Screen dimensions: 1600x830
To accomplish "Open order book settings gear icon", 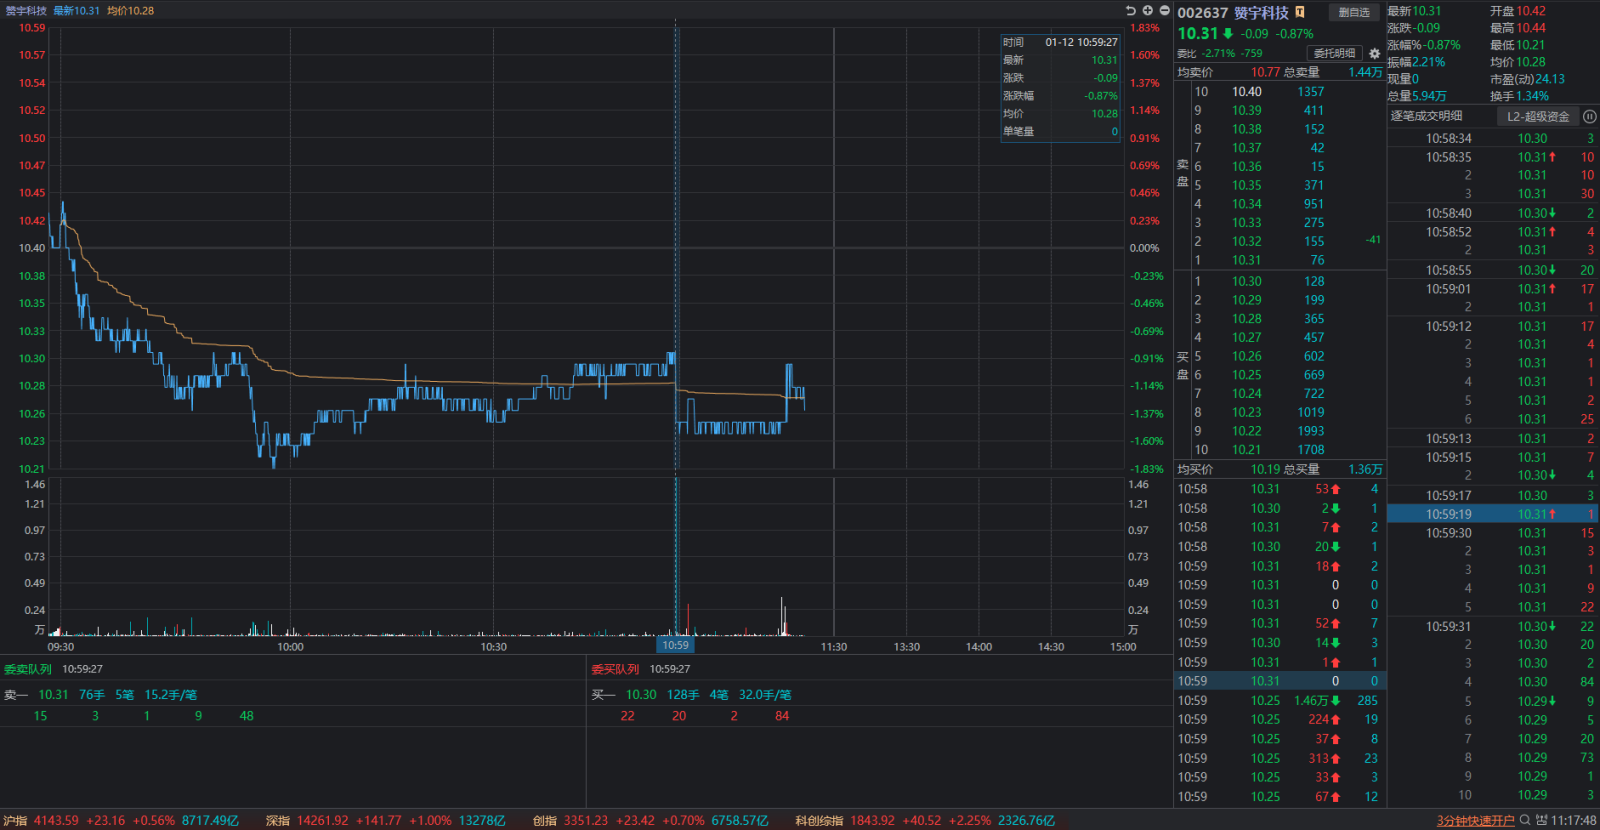I will (1374, 54).
